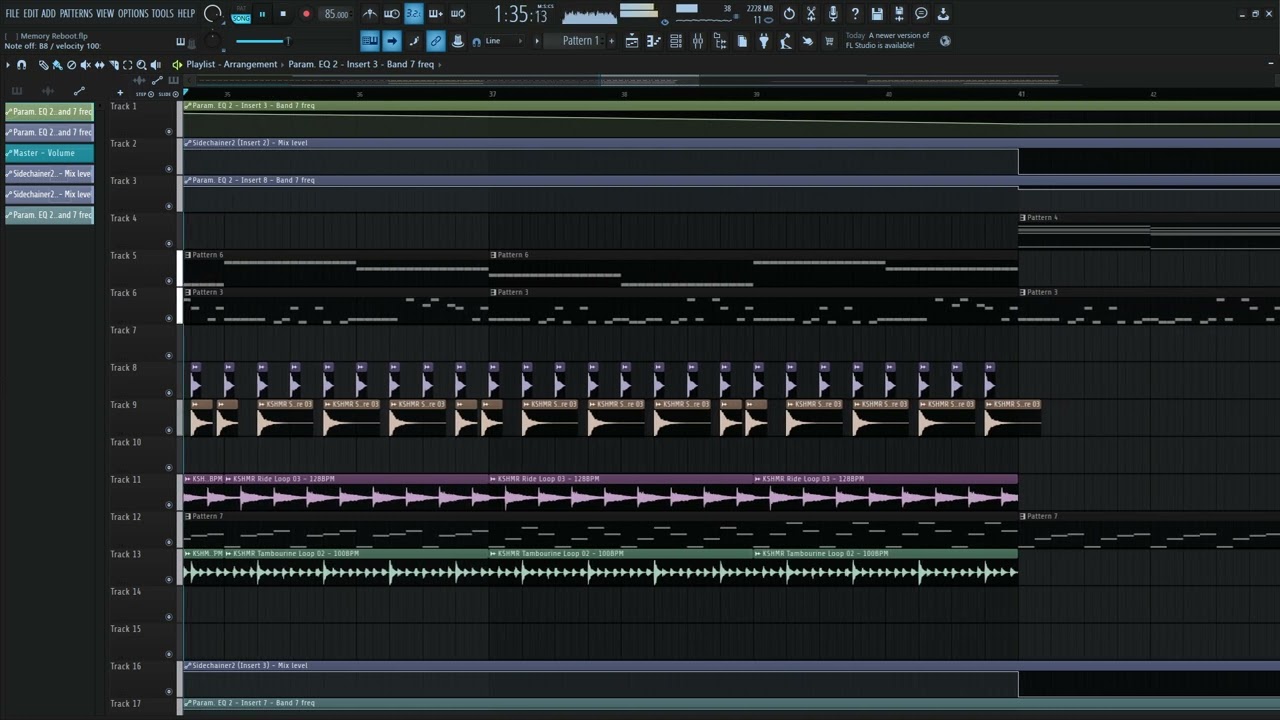
Task: Mute Track 1 using its green dot
Action: click(169, 131)
